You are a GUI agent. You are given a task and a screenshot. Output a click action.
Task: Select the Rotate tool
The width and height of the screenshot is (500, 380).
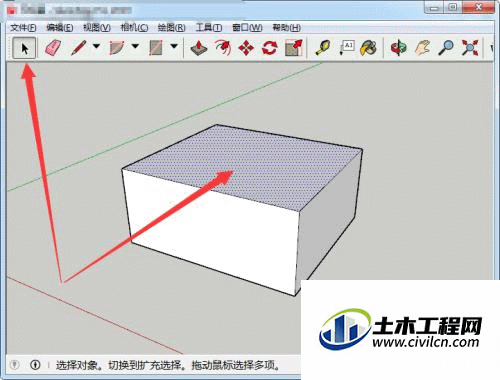click(x=269, y=48)
